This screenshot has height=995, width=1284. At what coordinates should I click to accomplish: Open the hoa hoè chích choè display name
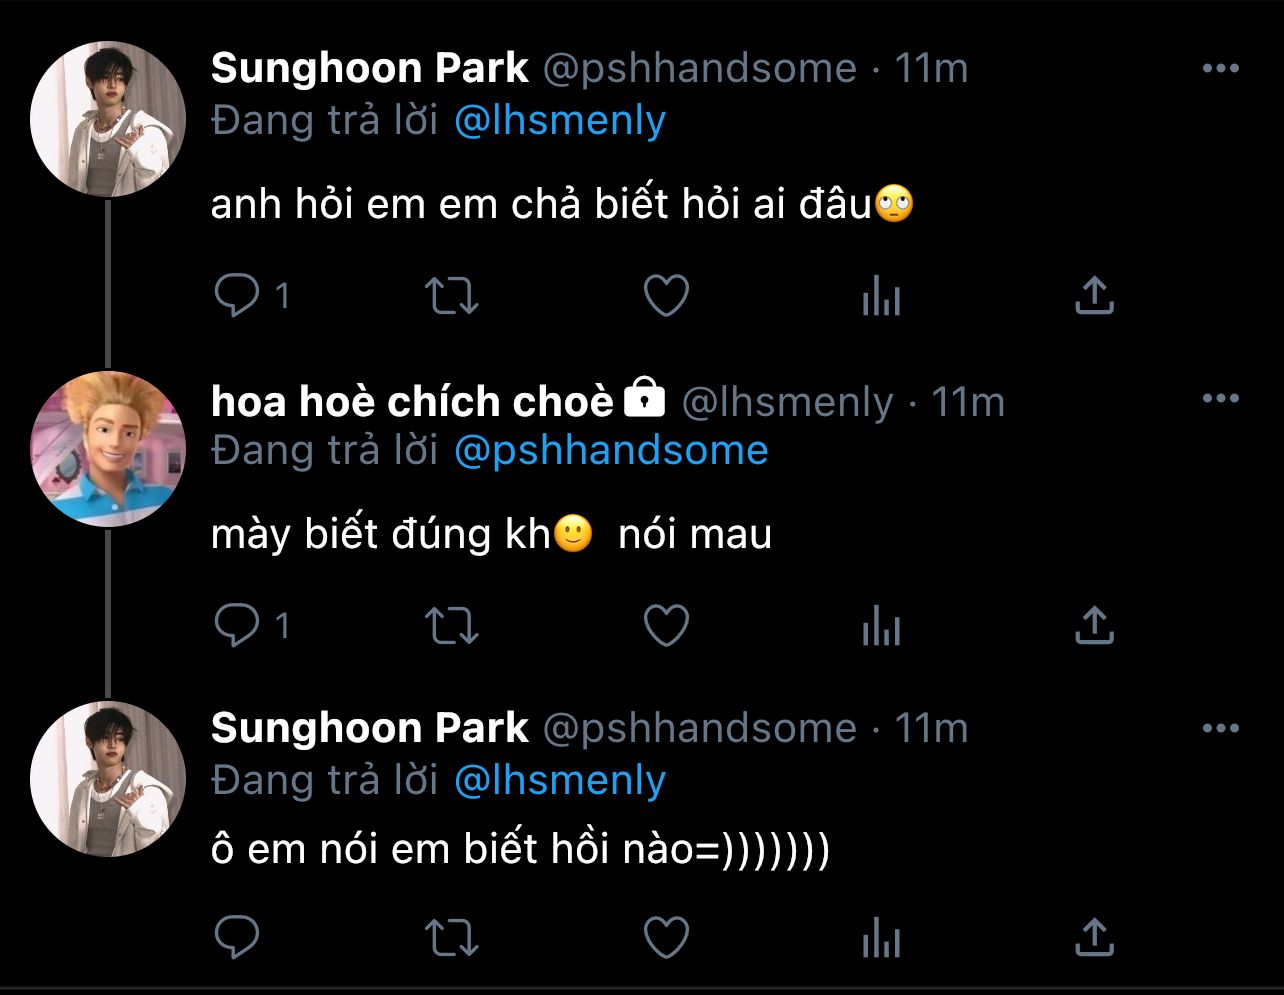(x=412, y=401)
